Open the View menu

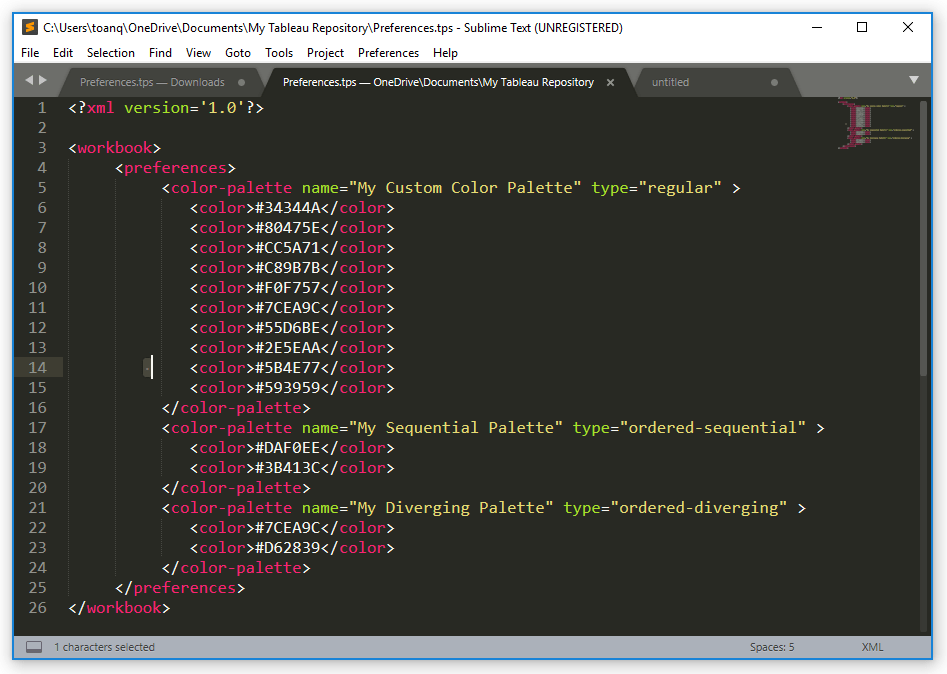(x=198, y=53)
